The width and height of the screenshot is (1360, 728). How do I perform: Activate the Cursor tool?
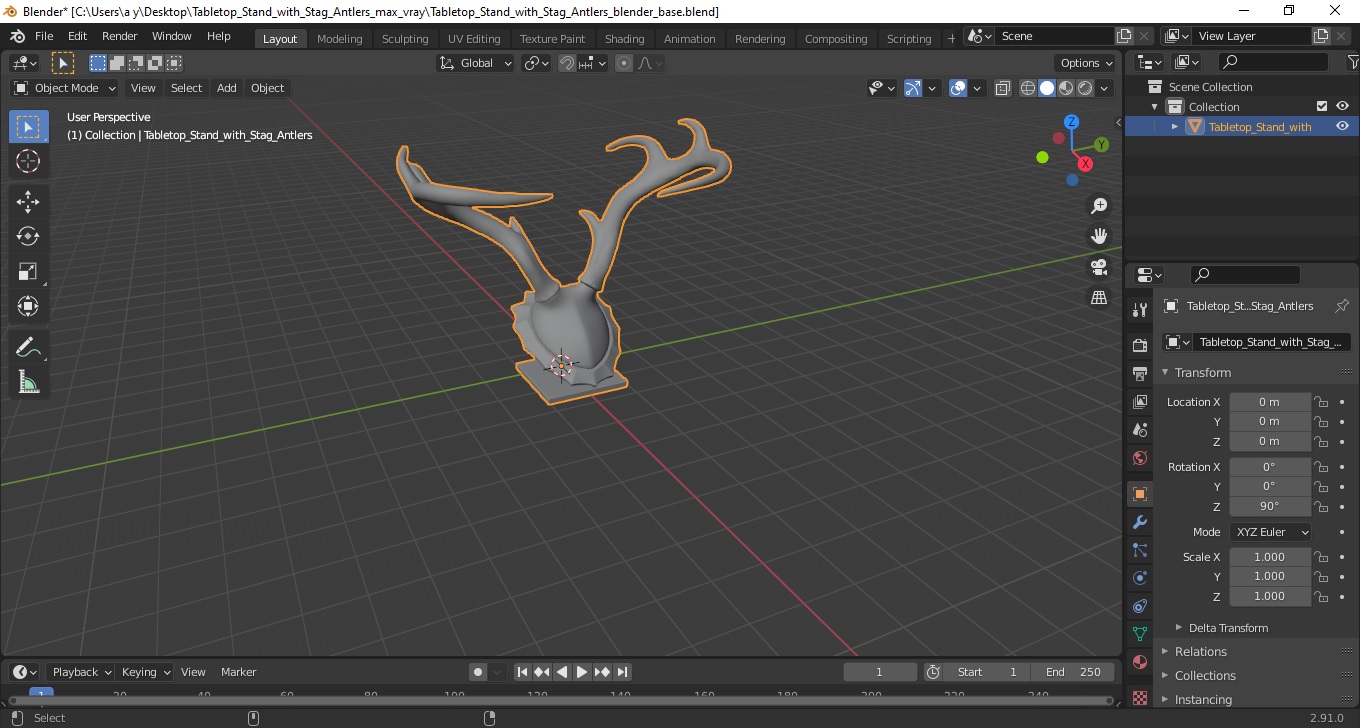pos(28,161)
